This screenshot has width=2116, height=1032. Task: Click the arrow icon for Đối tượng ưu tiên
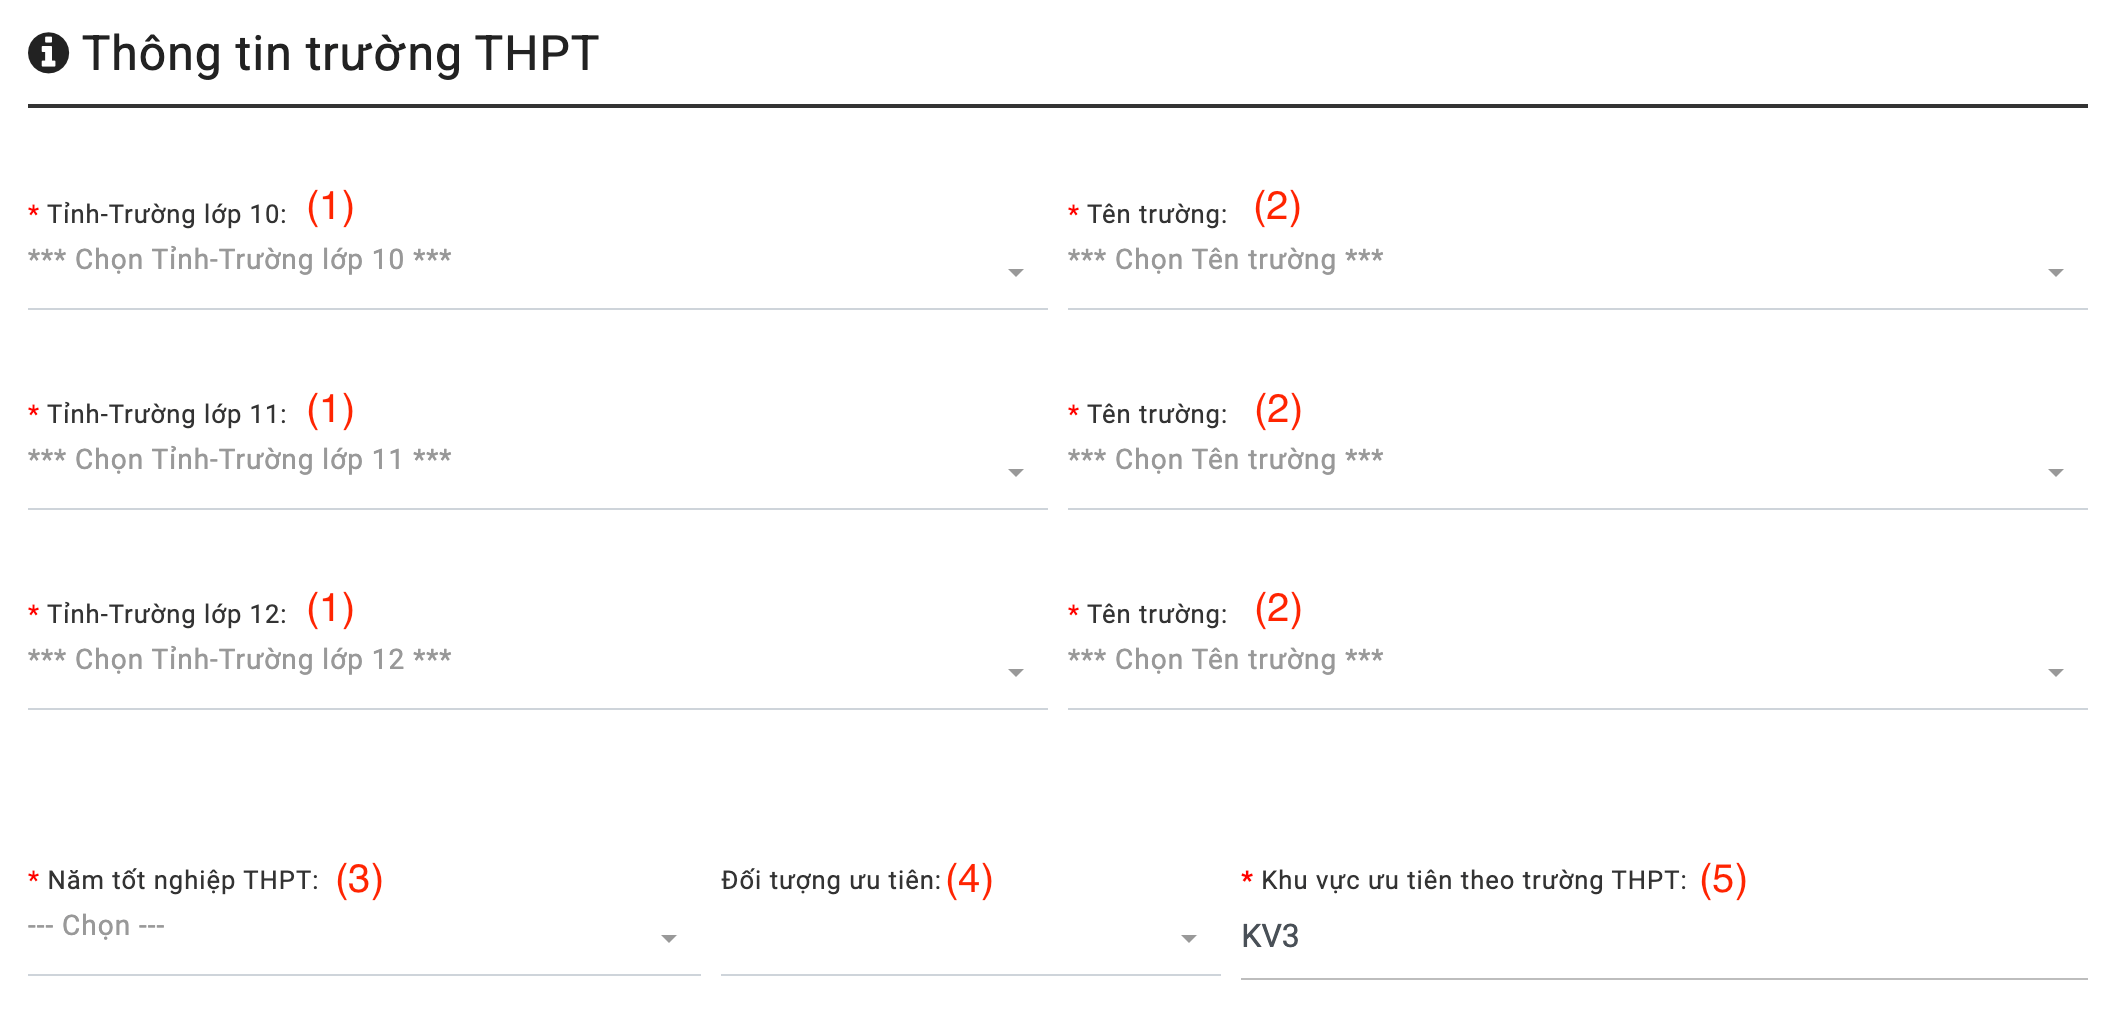pyautogui.click(x=1189, y=939)
